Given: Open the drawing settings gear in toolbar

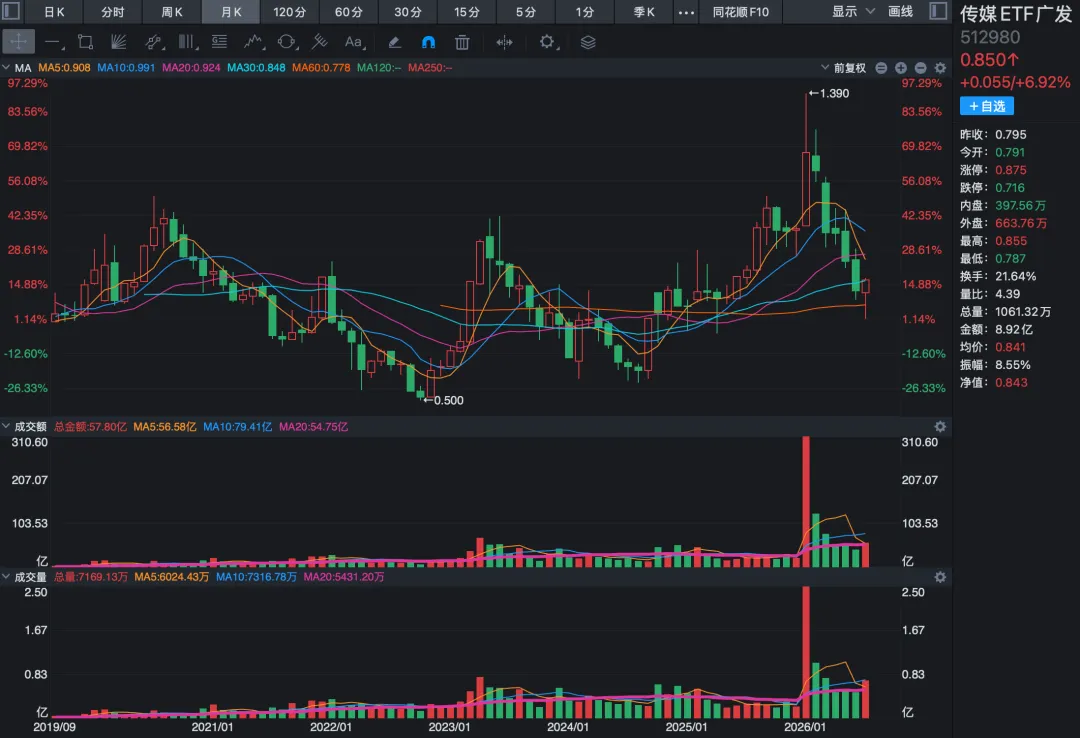Looking at the screenshot, I should tap(548, 42).
